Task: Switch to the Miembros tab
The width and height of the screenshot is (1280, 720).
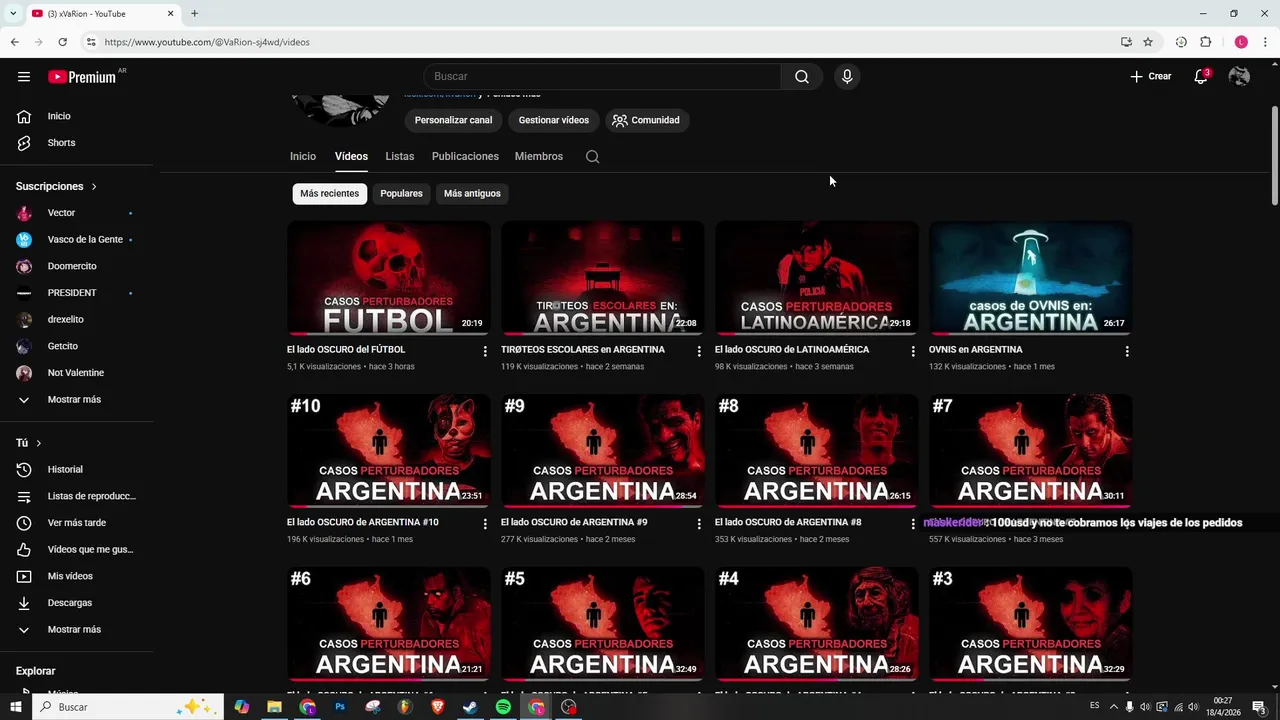Action: coord(539,156)
